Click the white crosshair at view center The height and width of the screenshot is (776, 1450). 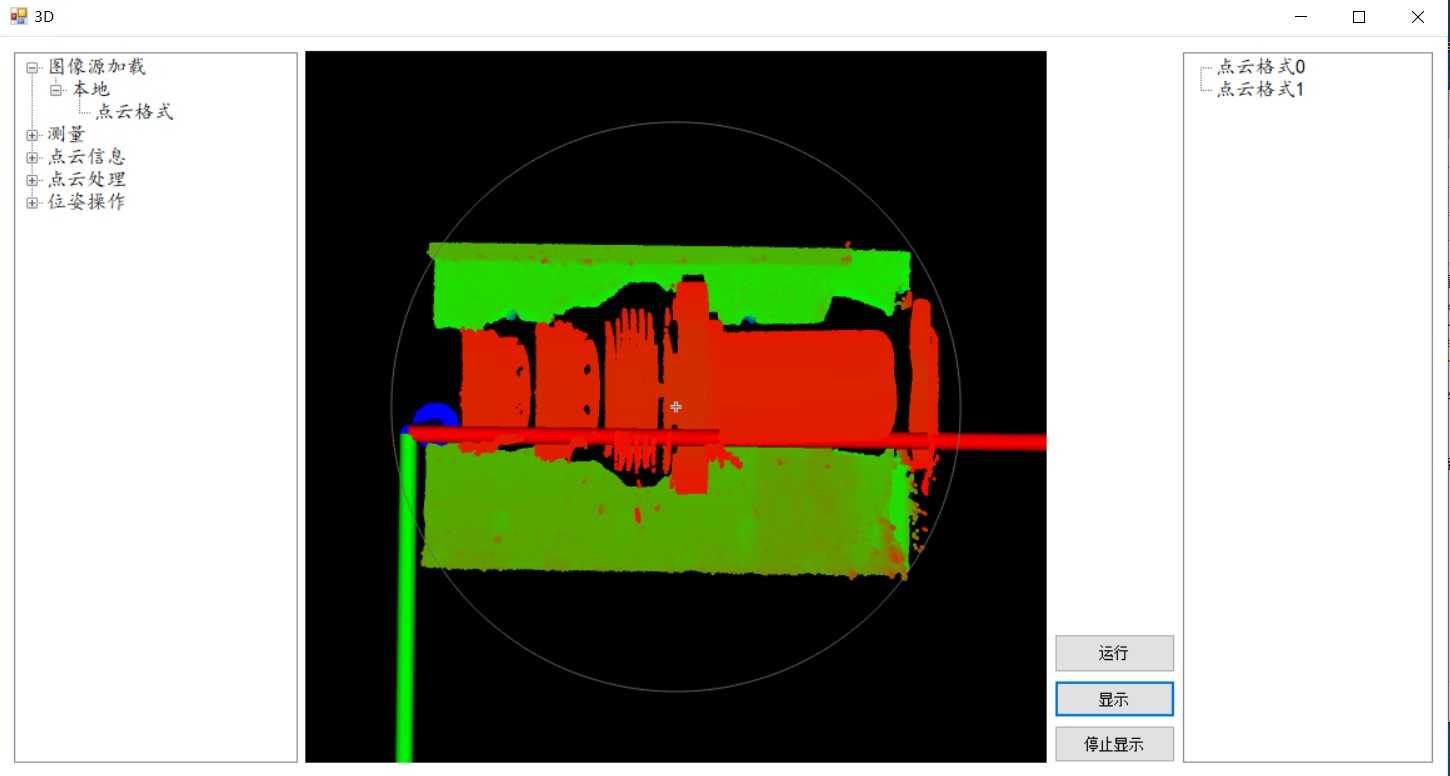tap(676, 407)
